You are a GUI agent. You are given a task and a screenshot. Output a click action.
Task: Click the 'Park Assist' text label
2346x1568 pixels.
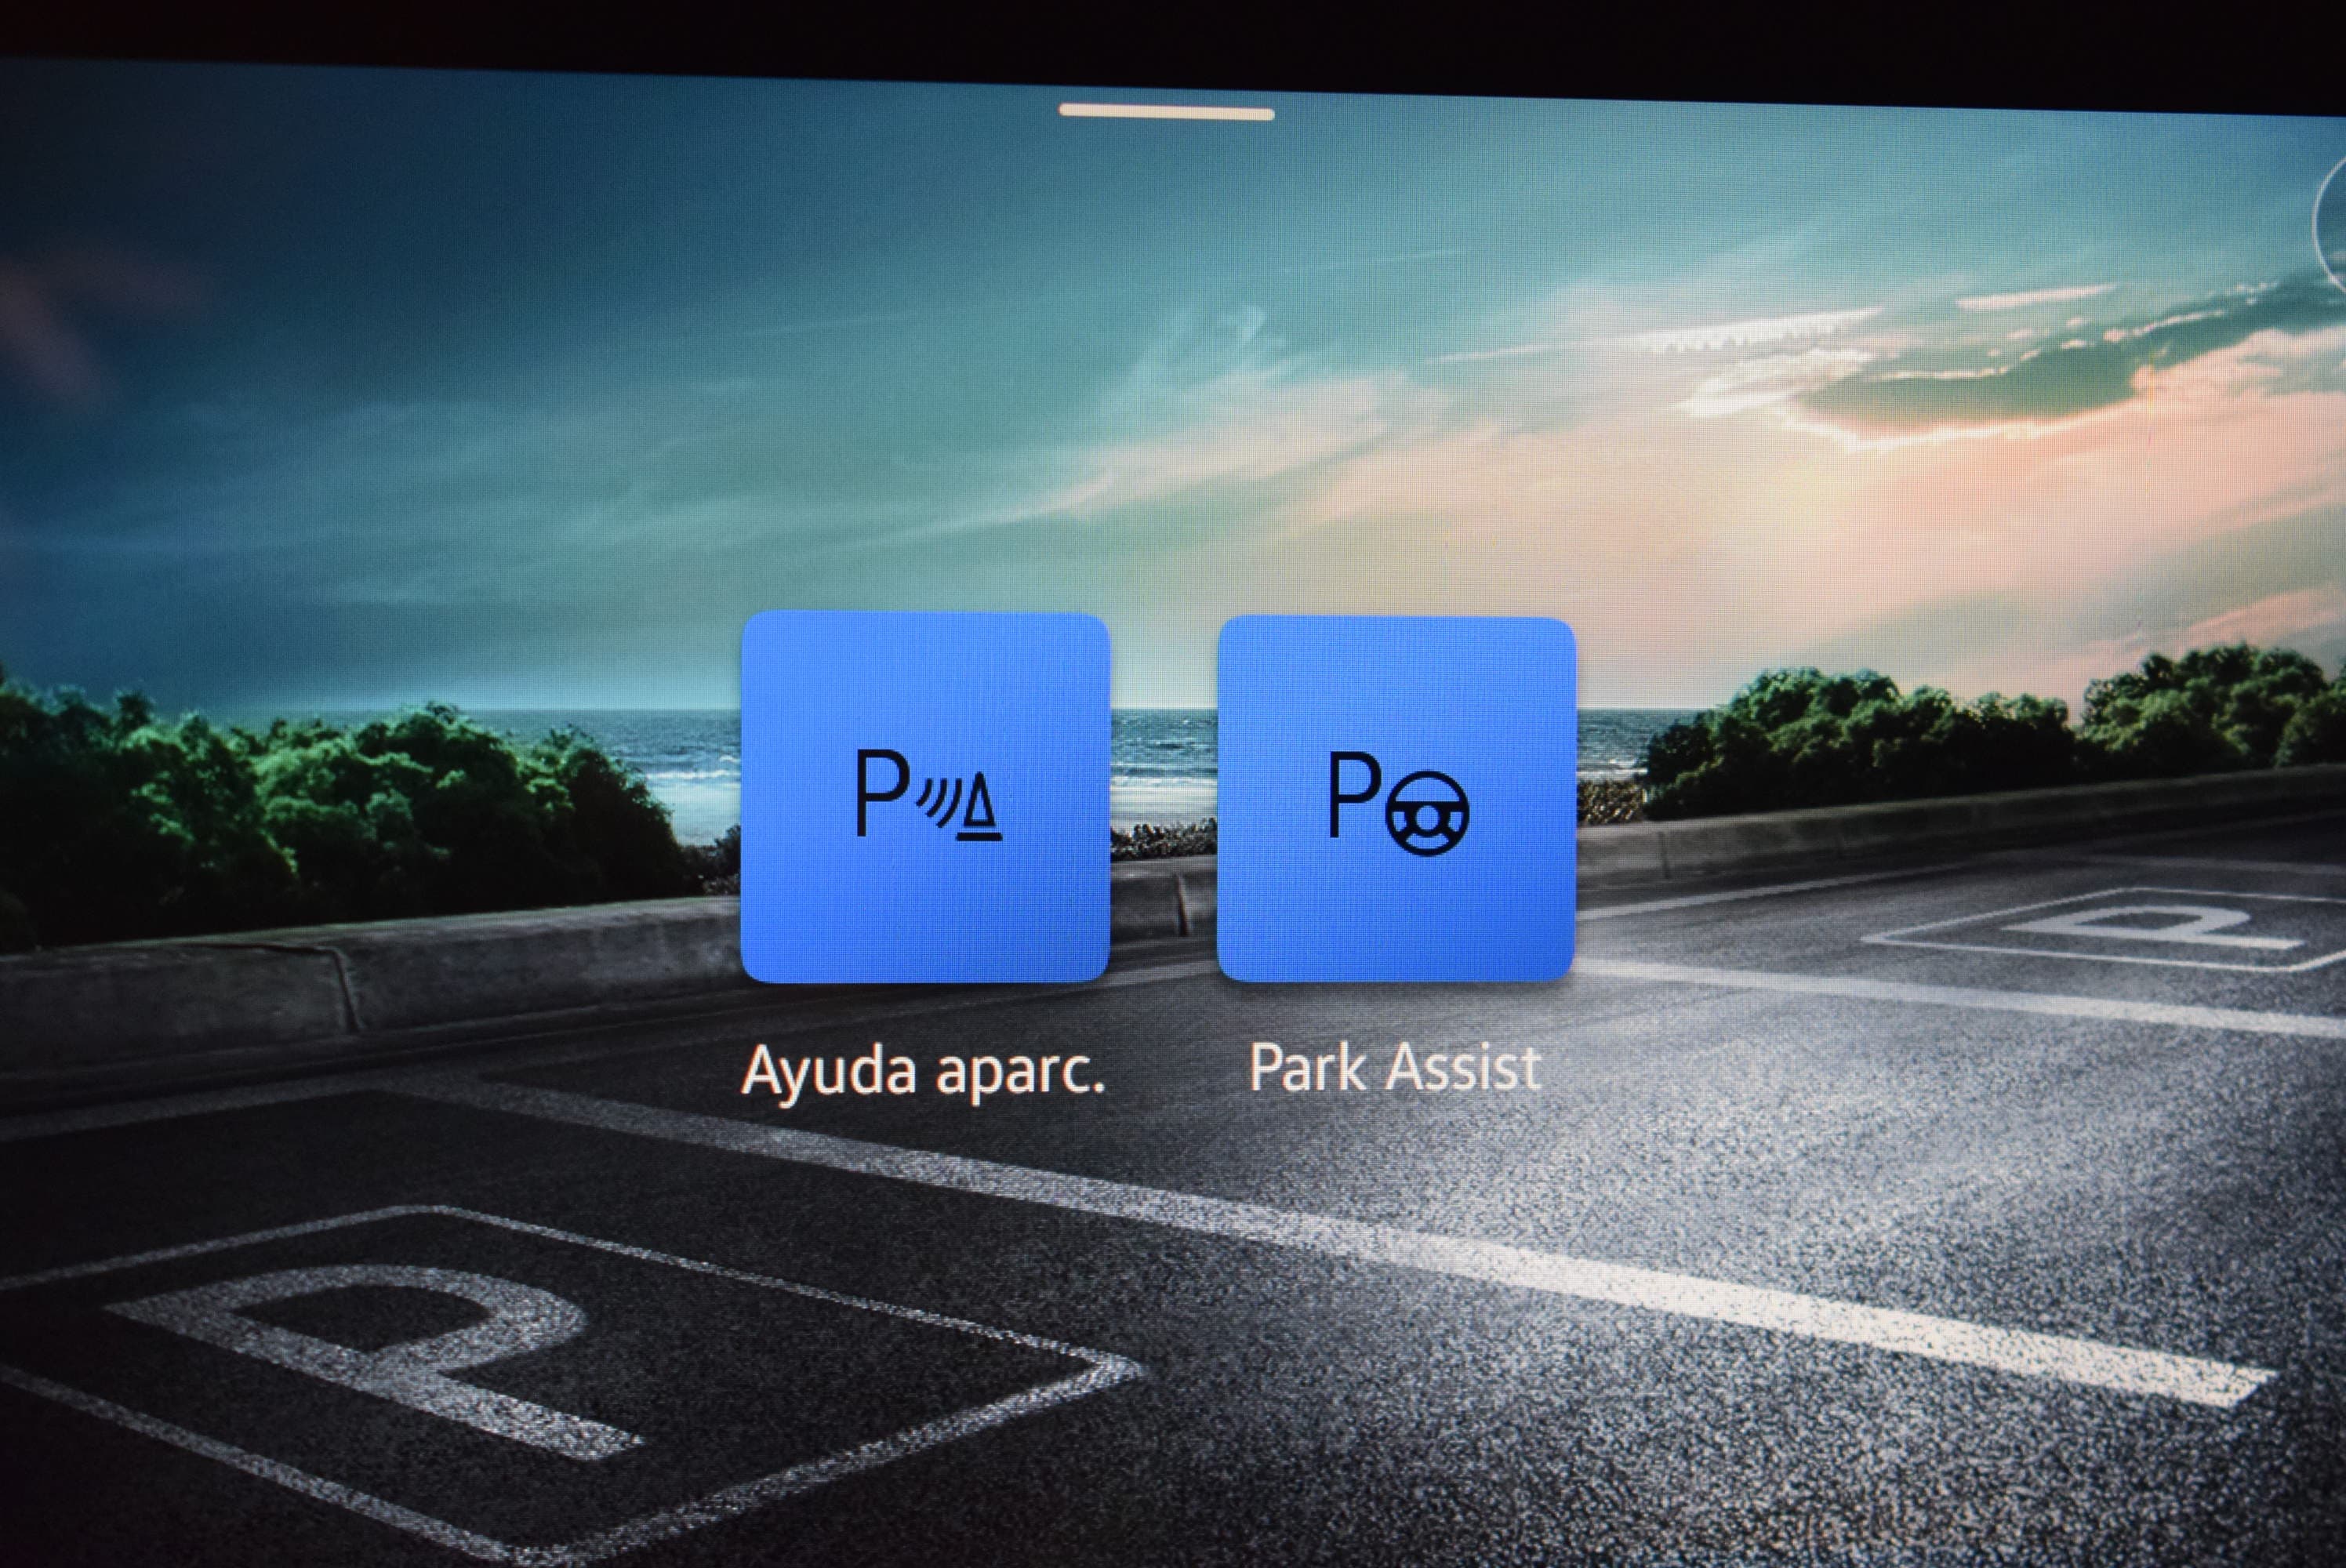tap(1395, 1068)
